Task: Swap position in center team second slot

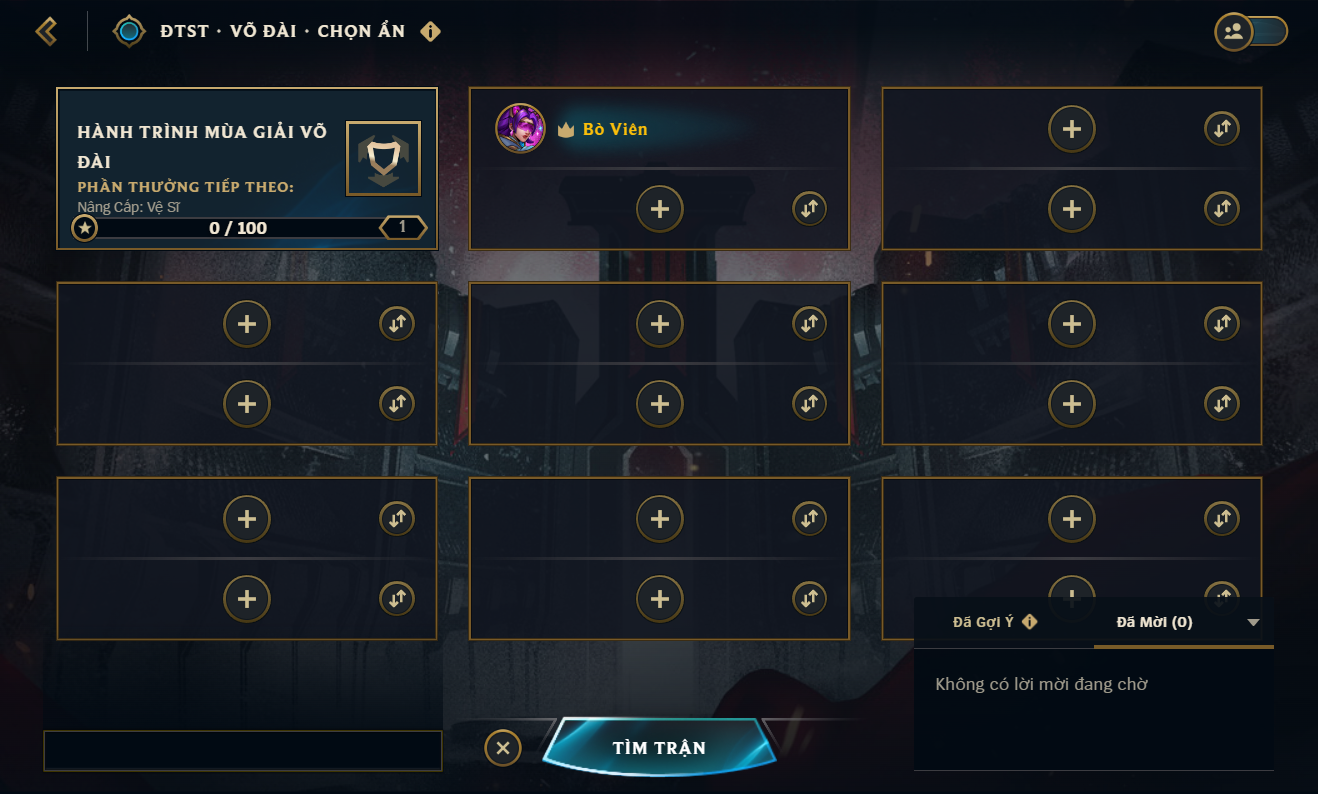Action: click(x=809, y=404)
